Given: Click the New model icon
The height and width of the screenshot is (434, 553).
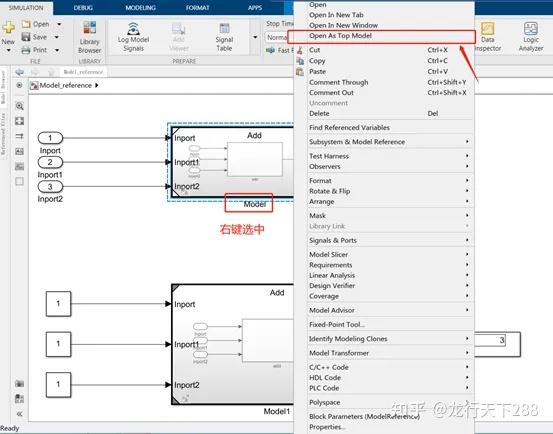Looking at the screenshot, I should [8, 27].
